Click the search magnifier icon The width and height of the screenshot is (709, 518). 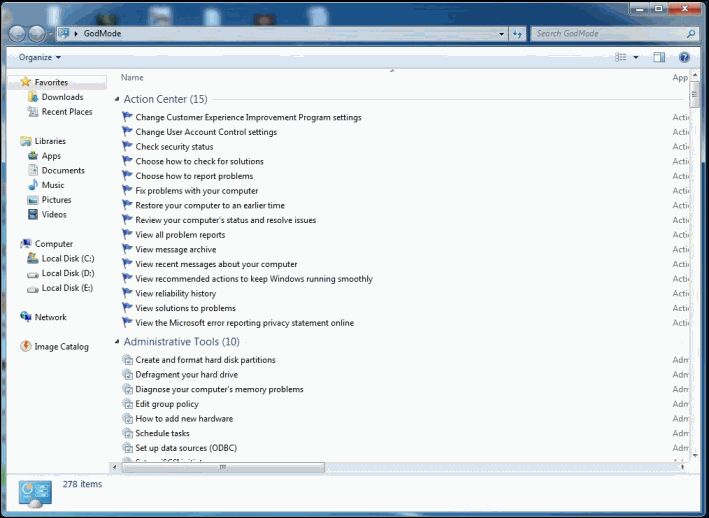[691, 33]
